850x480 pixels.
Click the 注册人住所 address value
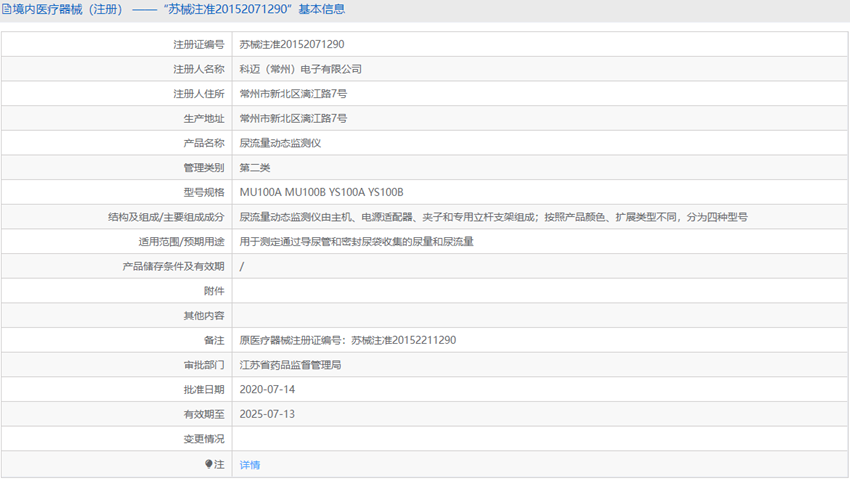pyautogui.click(x=293, y=94)
